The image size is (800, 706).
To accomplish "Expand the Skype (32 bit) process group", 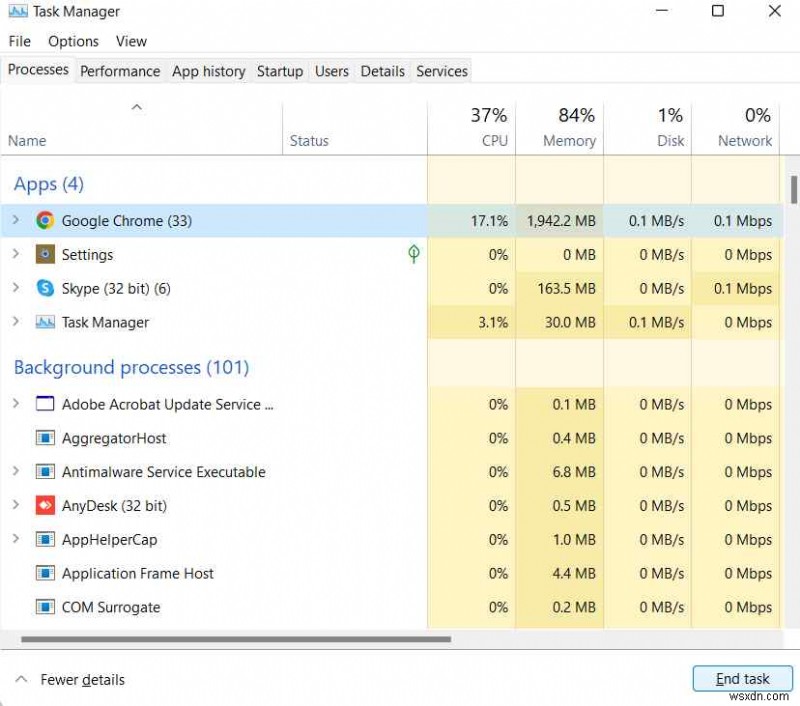I will pos(16,288).
